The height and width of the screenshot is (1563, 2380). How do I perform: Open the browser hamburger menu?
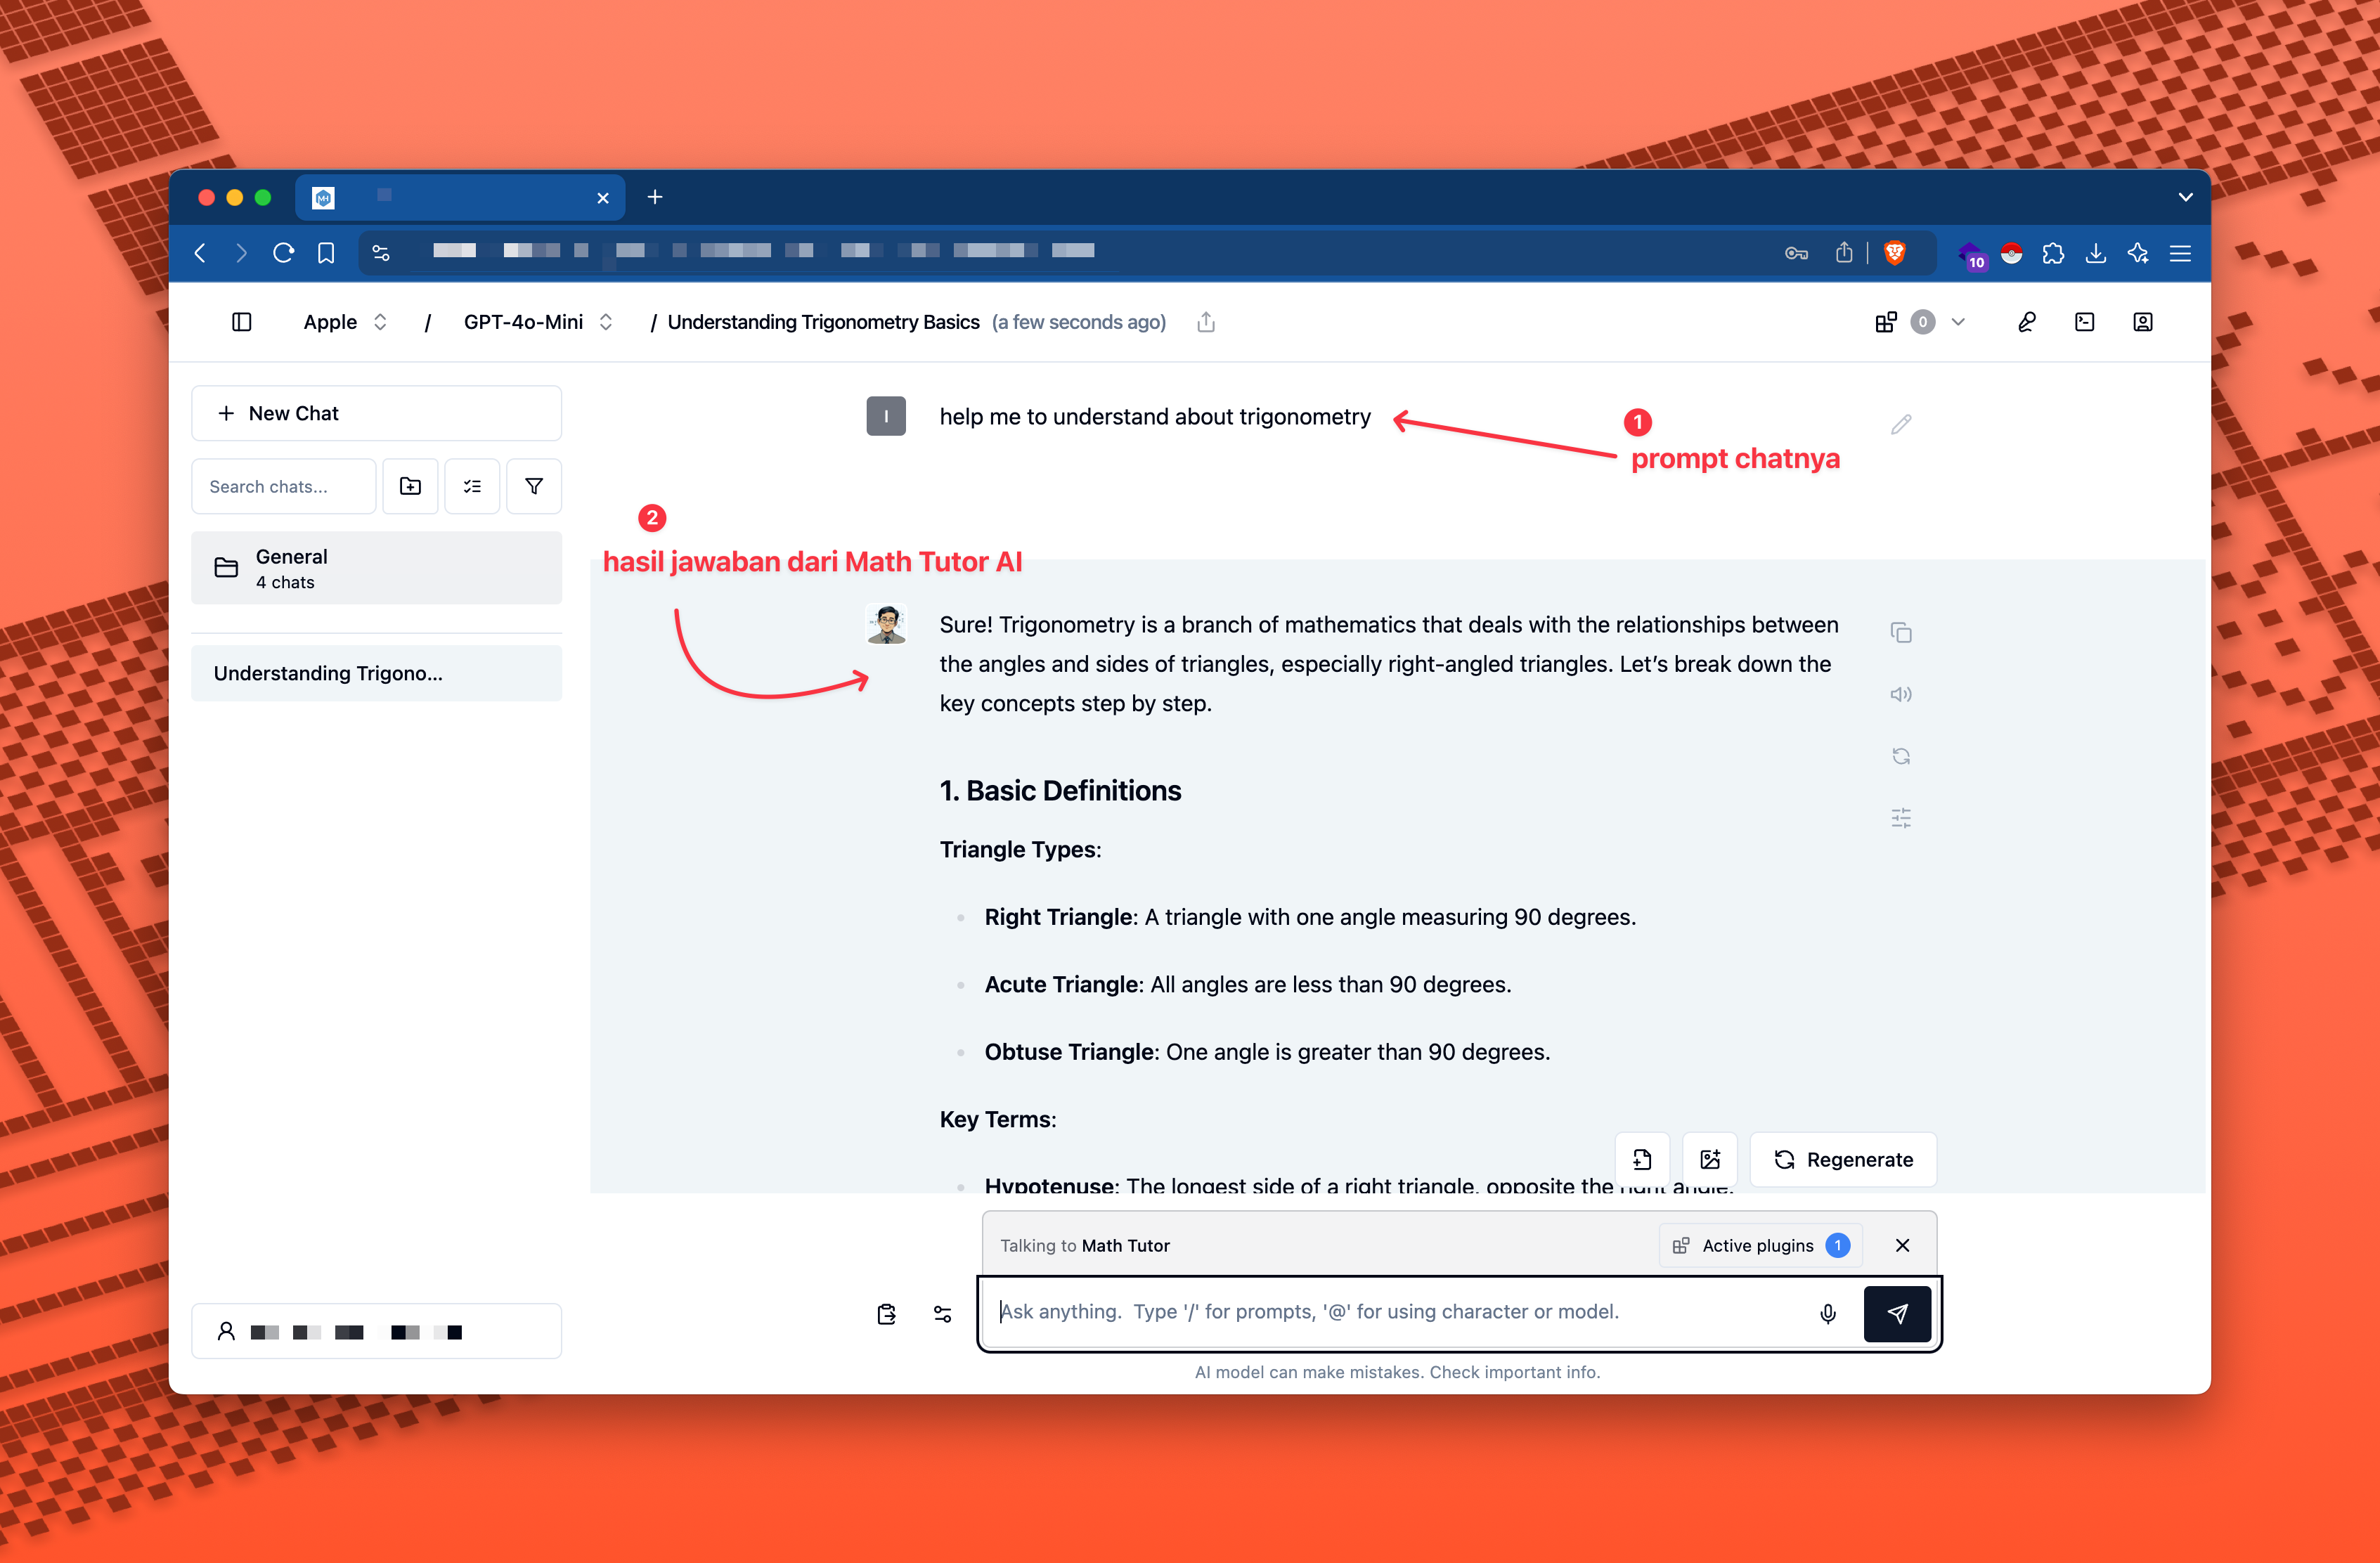click(2180, 253)
